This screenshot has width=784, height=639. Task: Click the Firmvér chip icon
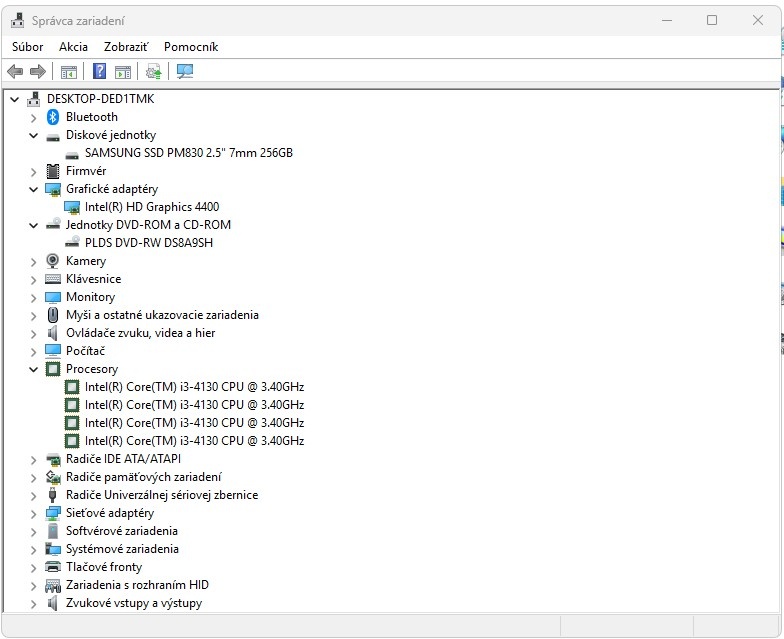(x=52, y=171)
